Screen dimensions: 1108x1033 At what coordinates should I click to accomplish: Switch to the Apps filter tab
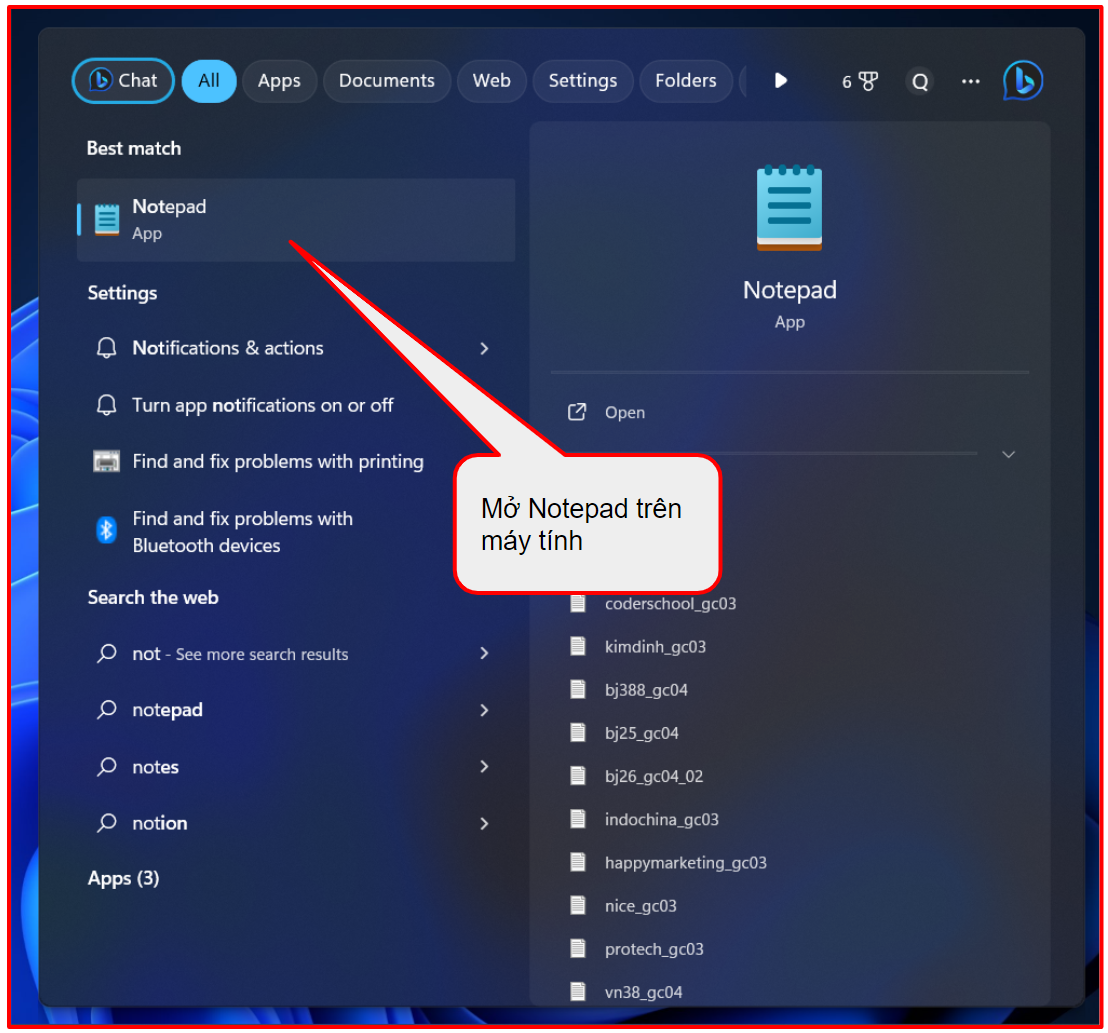click(279, 81)
